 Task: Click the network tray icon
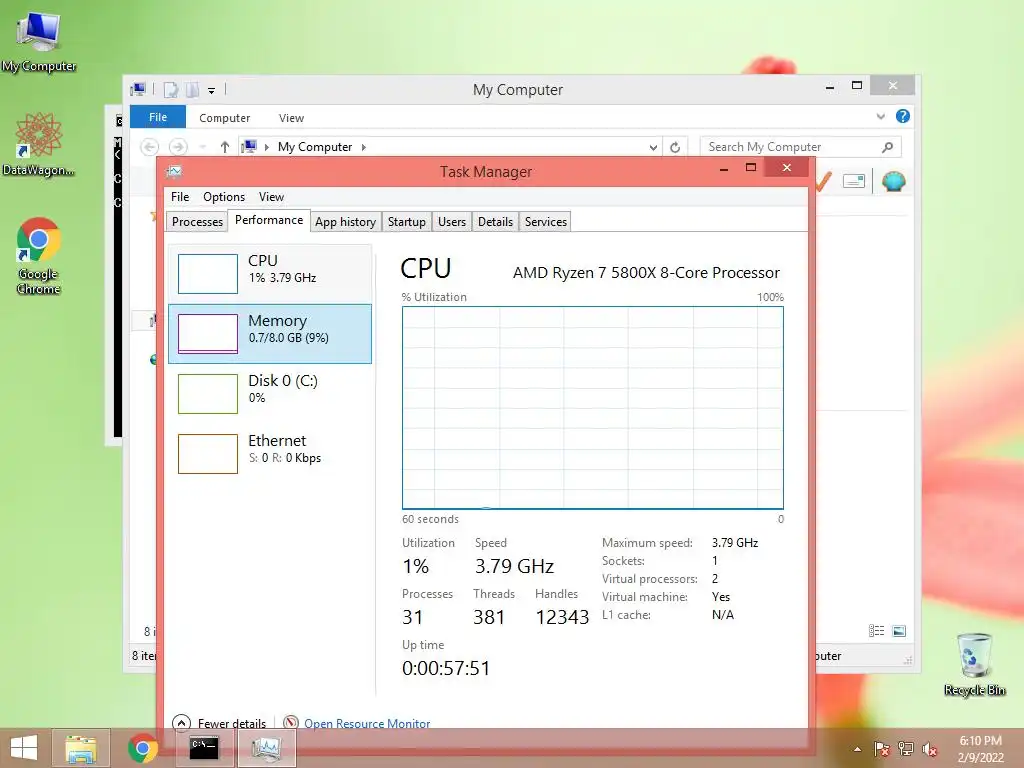pos(906,749)
